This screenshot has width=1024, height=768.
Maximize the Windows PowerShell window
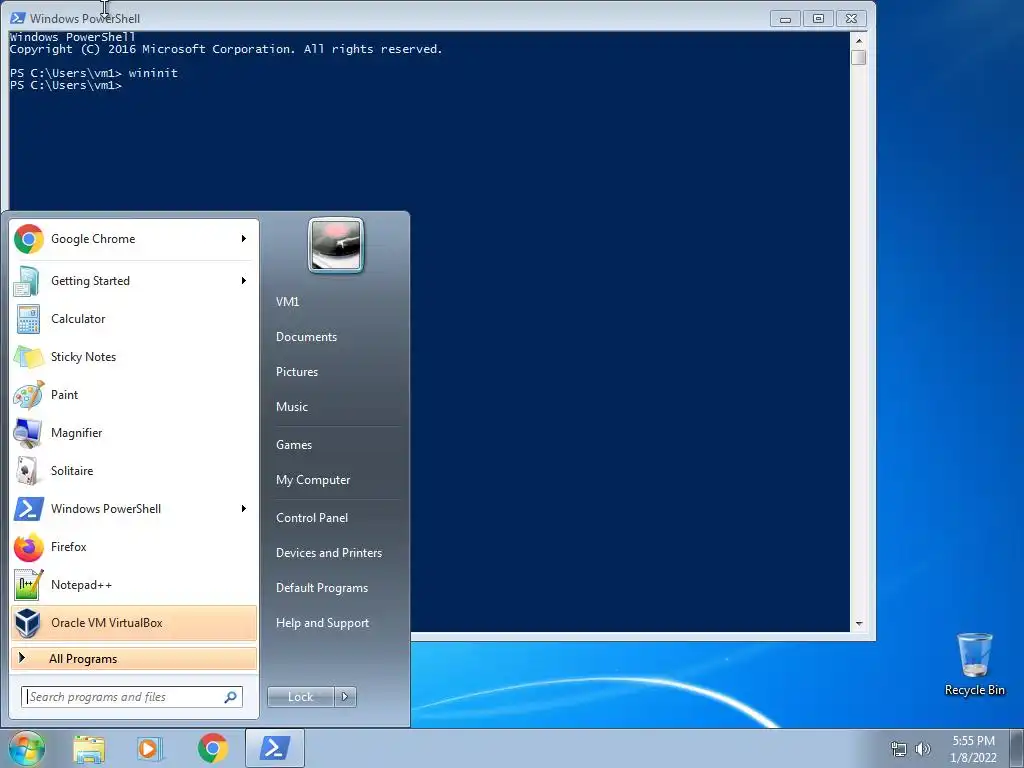pyautogui.click(x=818, y=19)
